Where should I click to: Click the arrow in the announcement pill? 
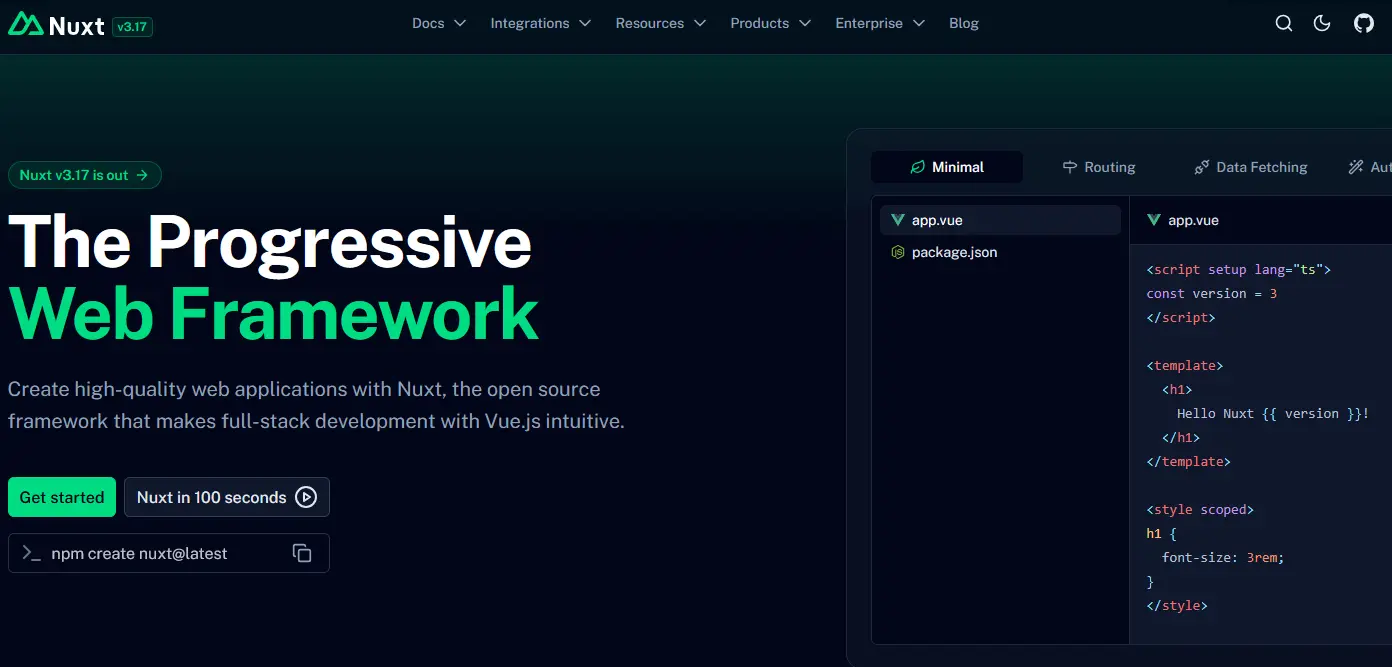(142, 175)
